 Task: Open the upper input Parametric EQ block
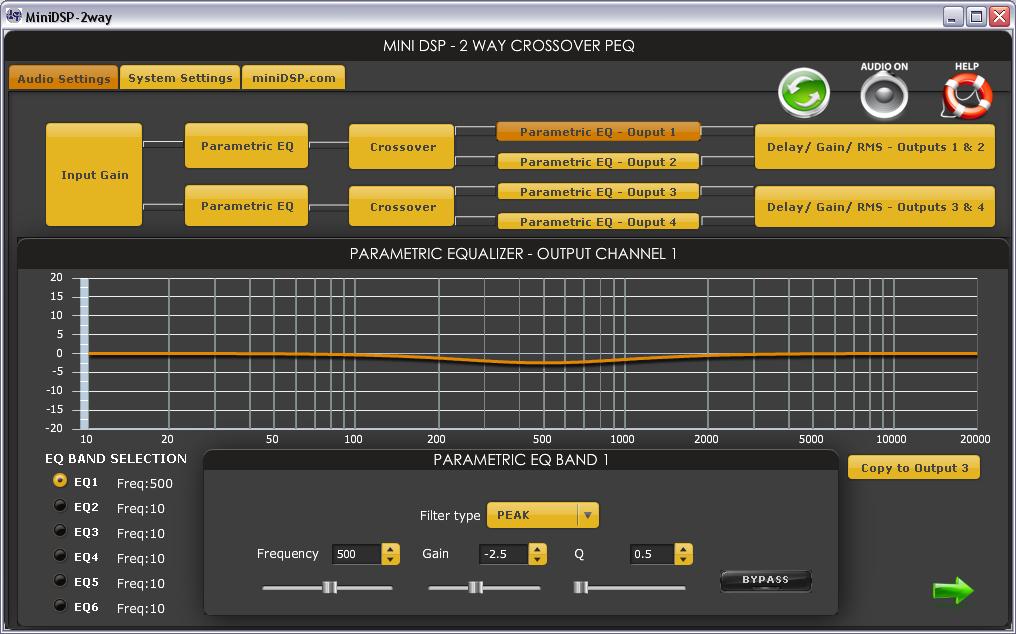point(247,146)
